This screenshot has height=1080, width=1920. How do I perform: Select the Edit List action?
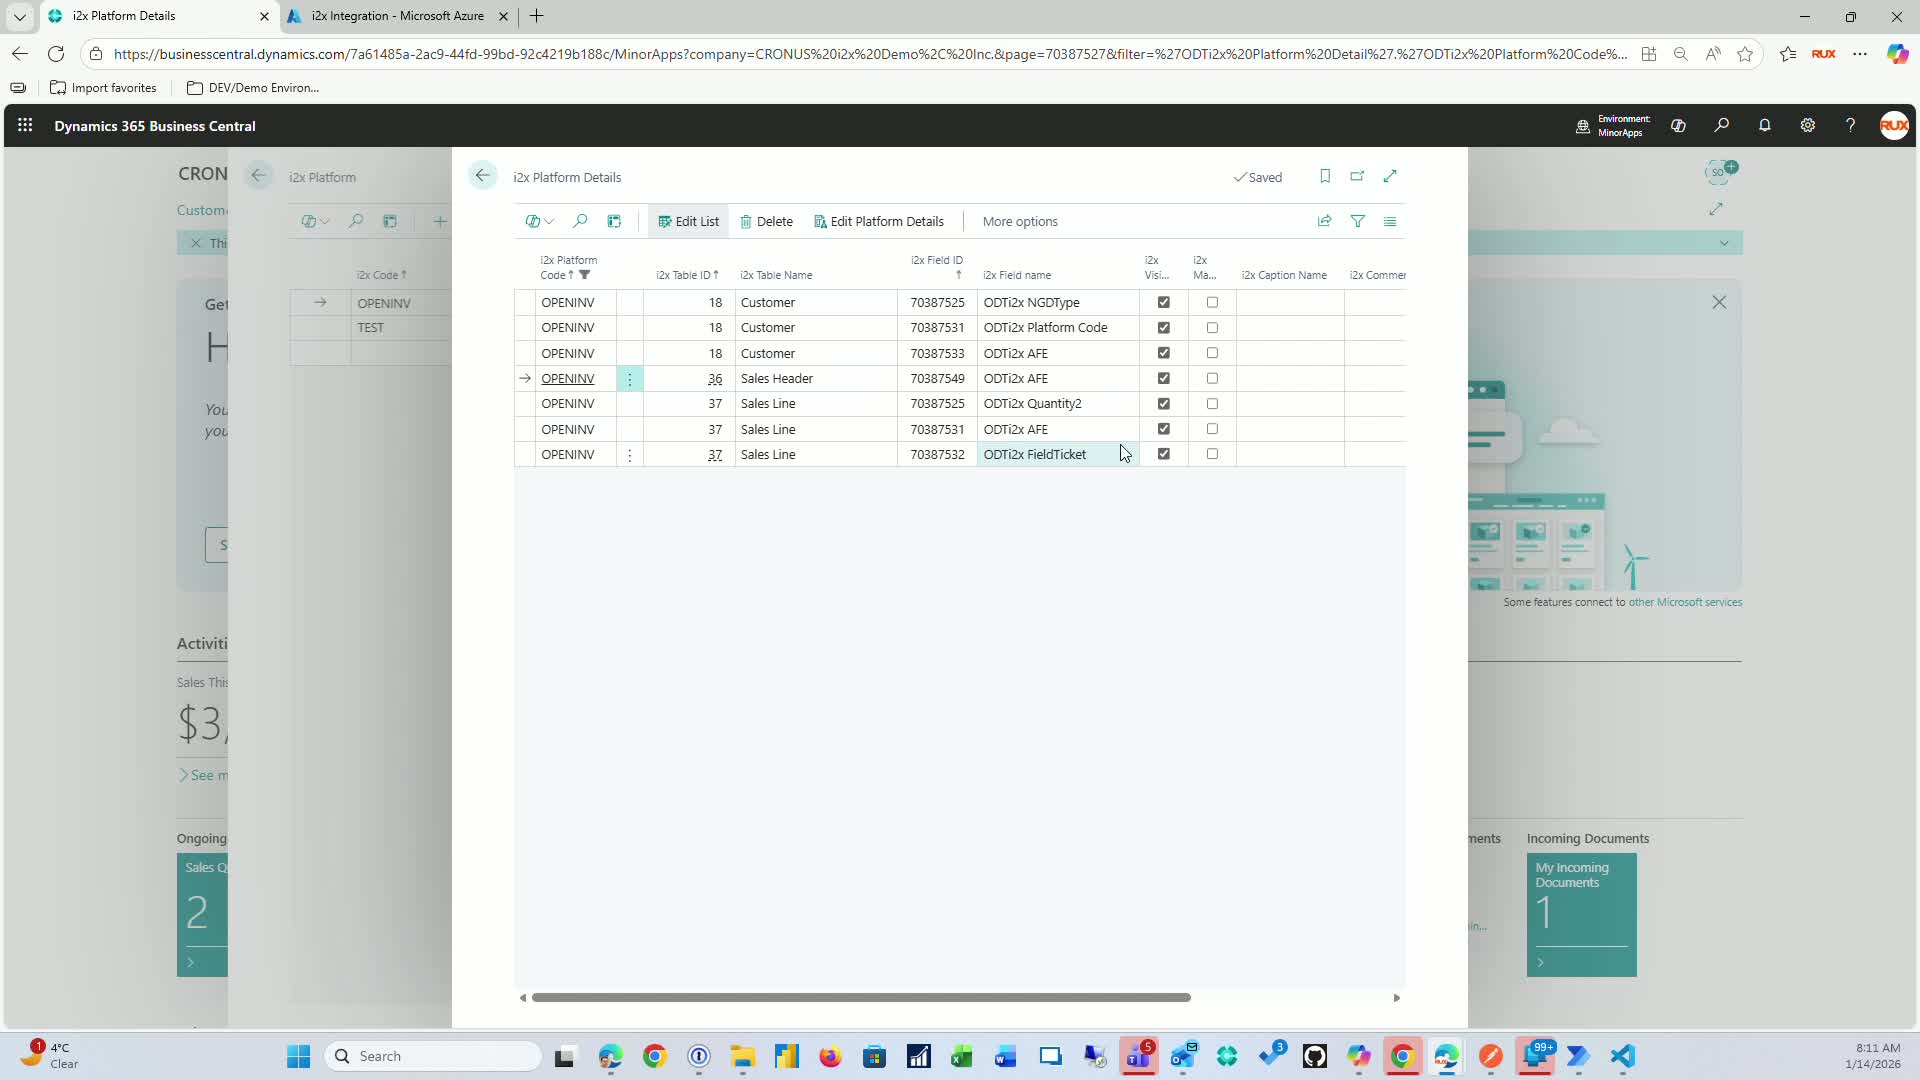[688, 221]
